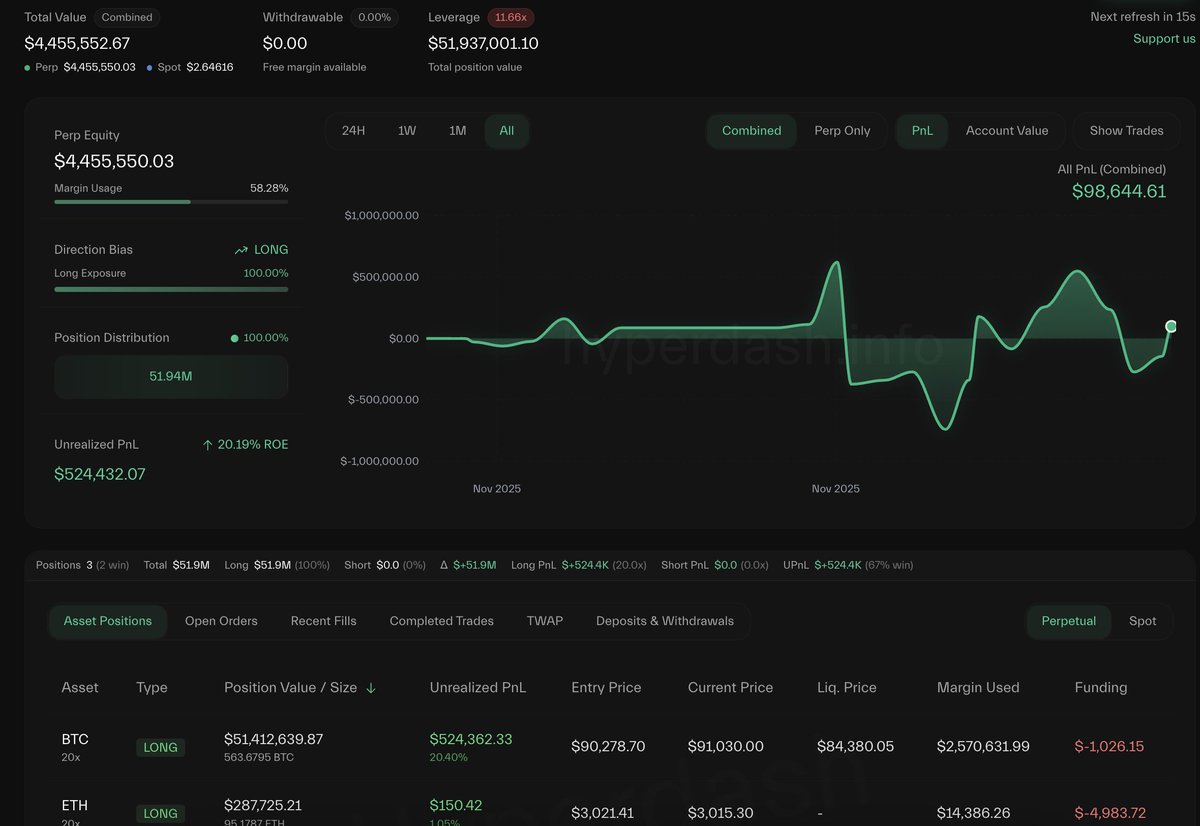Click the chart's latest data point marker

tap(1171, 326)
